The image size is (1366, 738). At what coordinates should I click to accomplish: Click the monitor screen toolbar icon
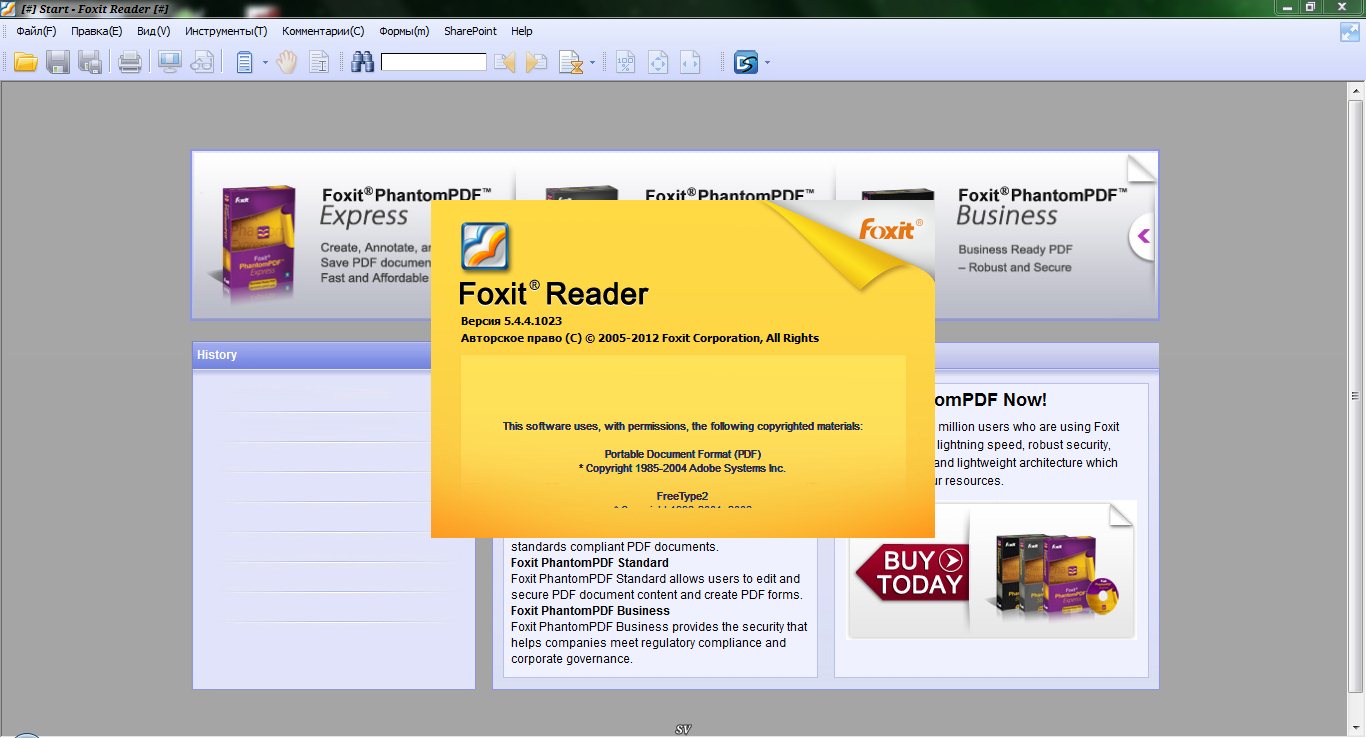pyautogui.click(x=169, y=63)
